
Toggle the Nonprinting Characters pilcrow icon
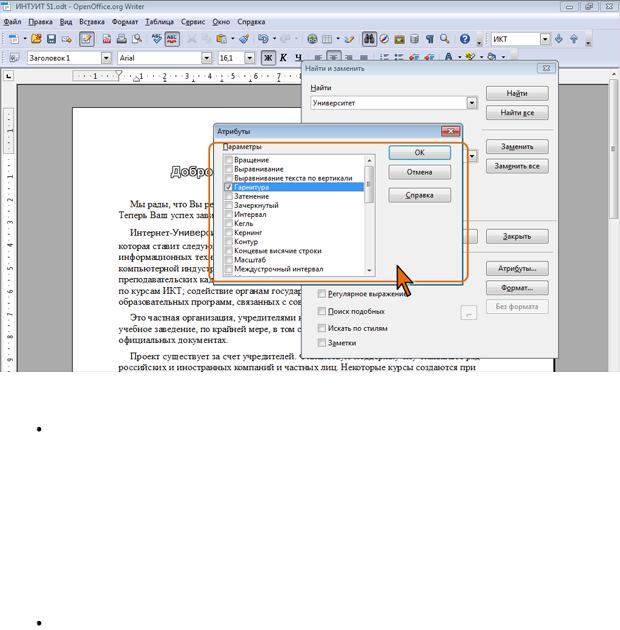coord(430,39)
